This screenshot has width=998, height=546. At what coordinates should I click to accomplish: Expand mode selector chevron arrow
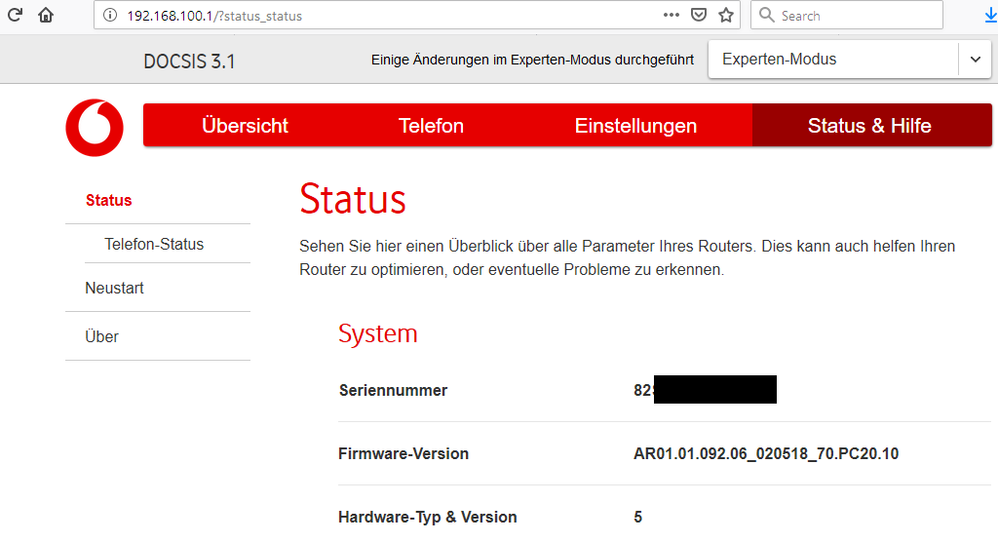pos(975,59)
